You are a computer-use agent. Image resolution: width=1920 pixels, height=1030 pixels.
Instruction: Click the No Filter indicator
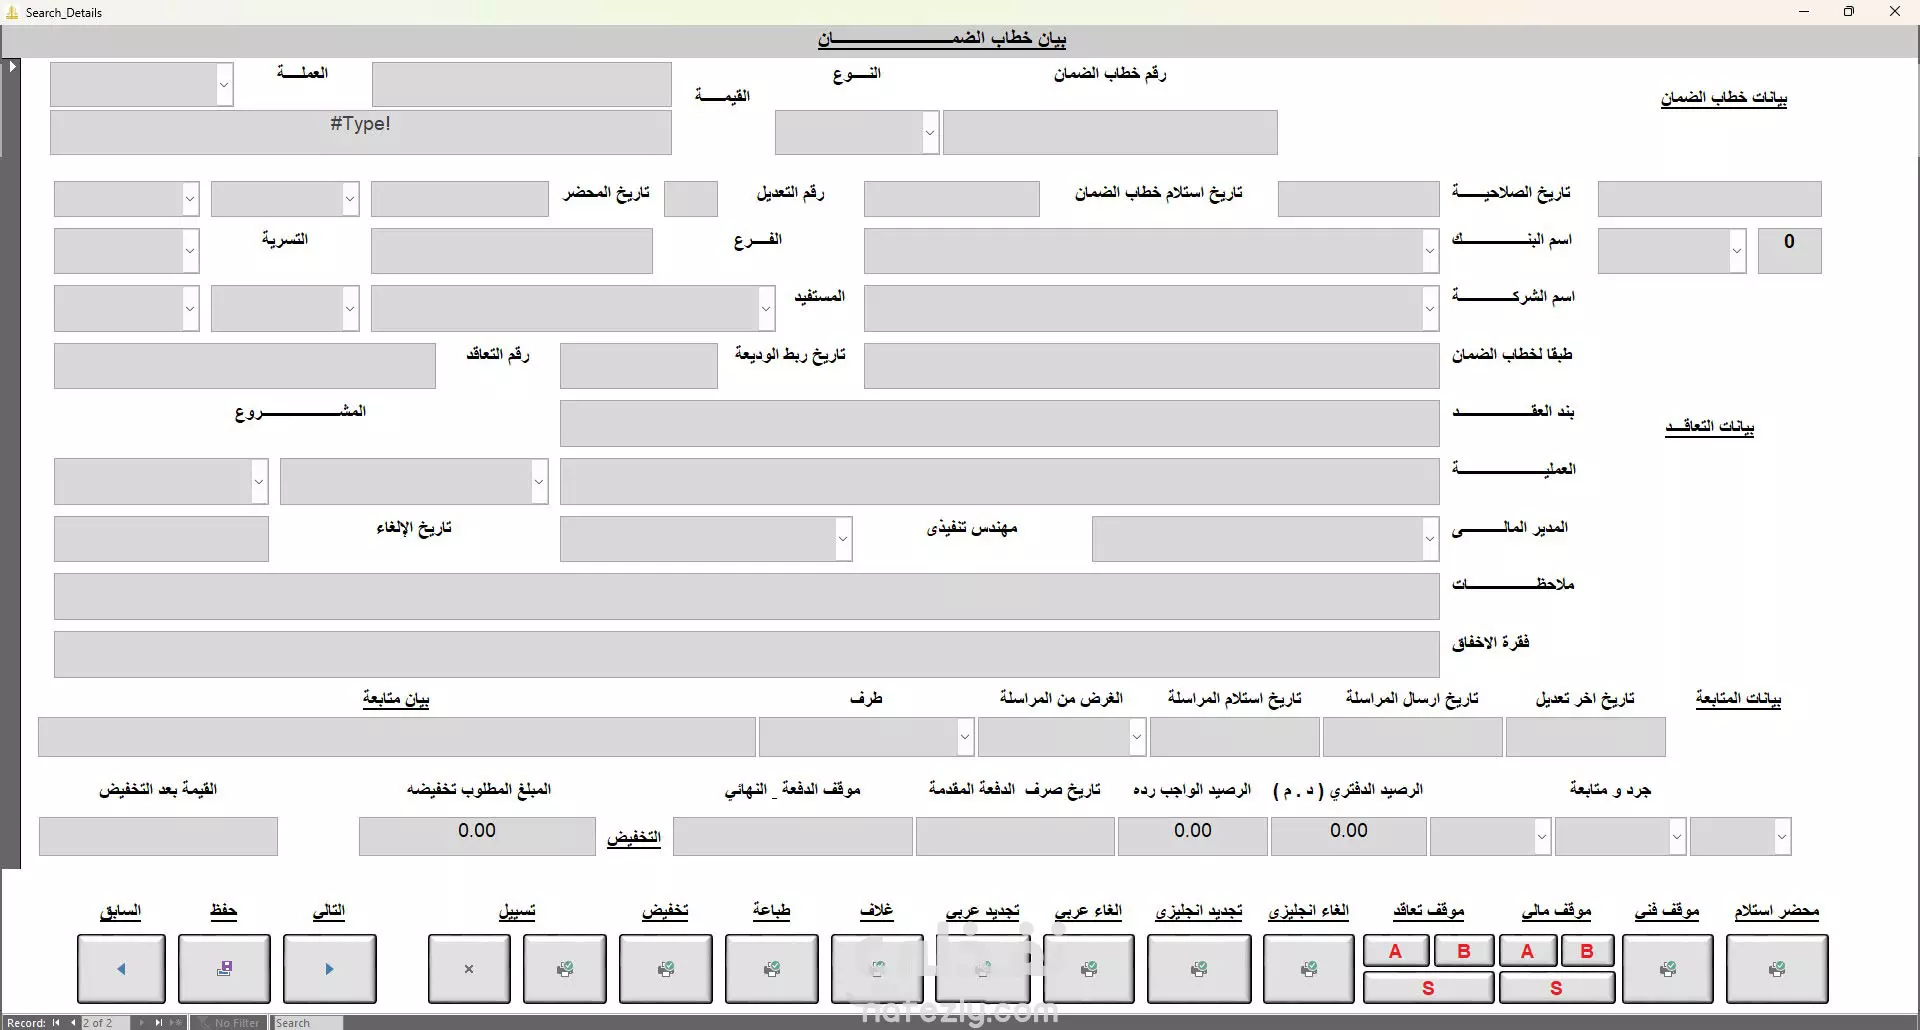coord(229,1022)
